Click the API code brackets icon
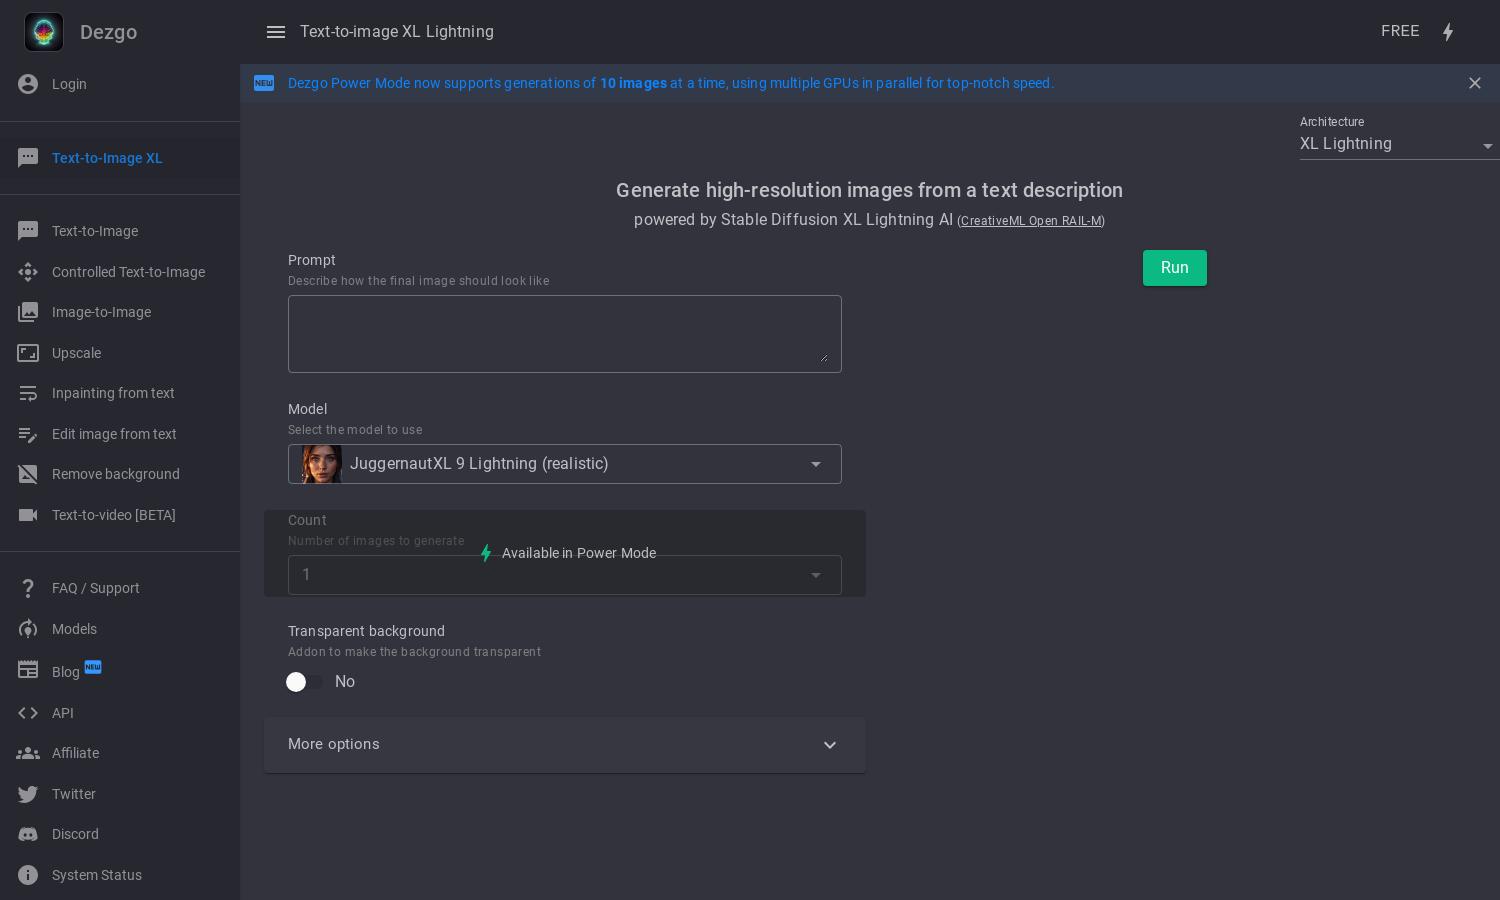The height and width of the screenshot is (900, 1500). pos(28,713)
